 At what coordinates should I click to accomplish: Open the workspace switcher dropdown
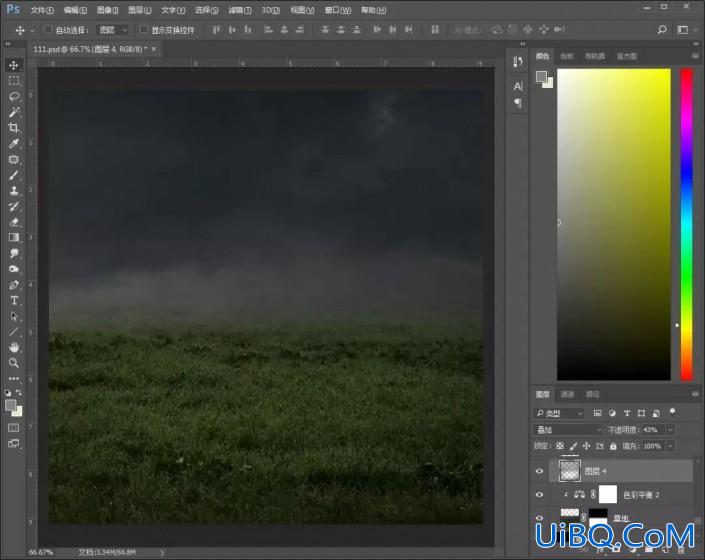[686, 30]
